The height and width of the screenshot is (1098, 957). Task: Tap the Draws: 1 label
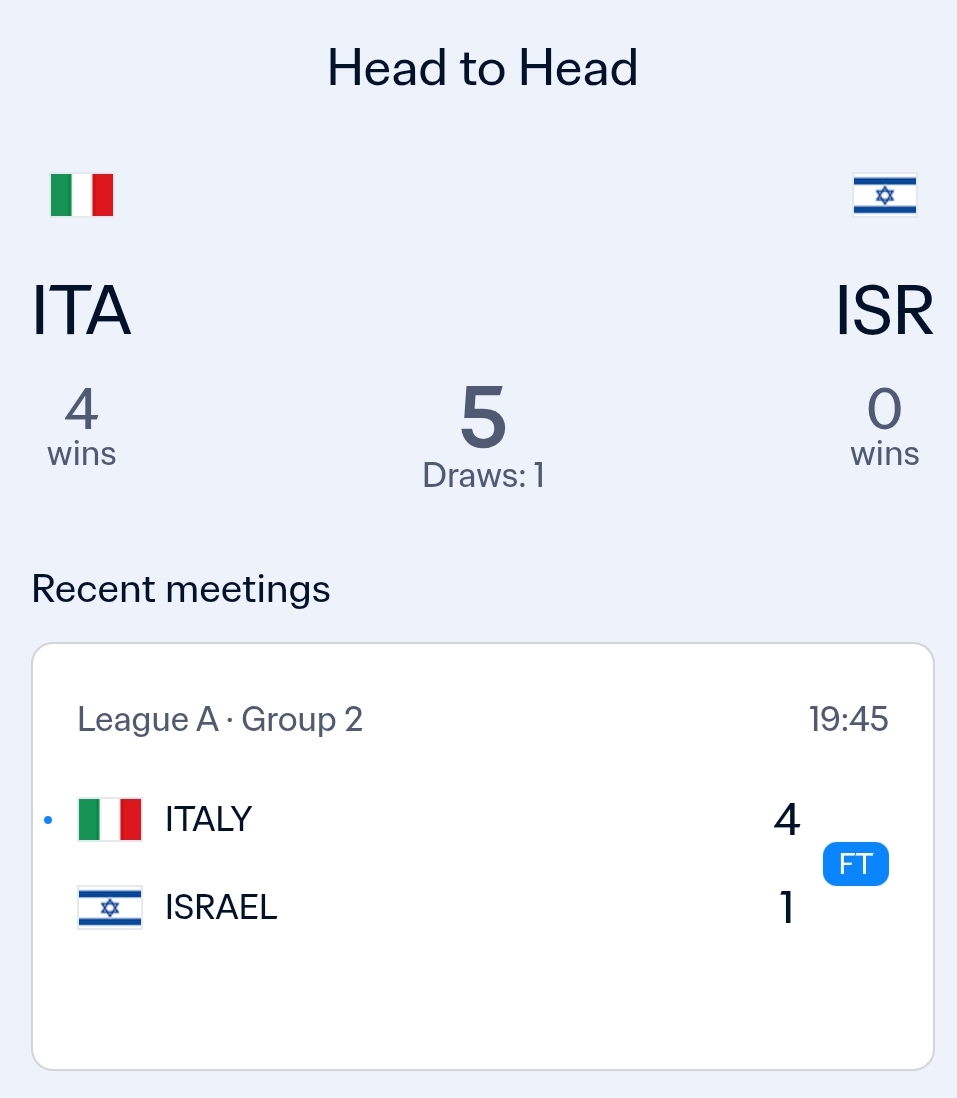pos(483,475)
